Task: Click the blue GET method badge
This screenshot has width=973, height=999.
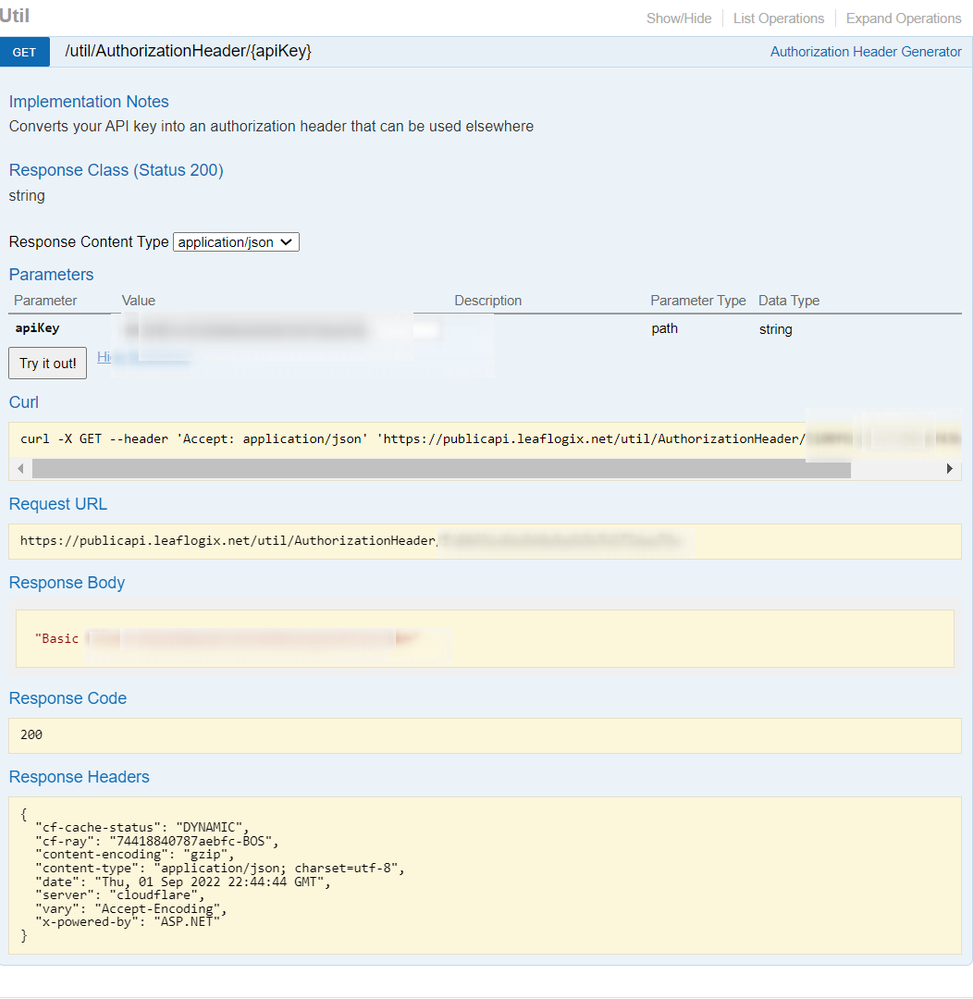Action: [24, 52]
